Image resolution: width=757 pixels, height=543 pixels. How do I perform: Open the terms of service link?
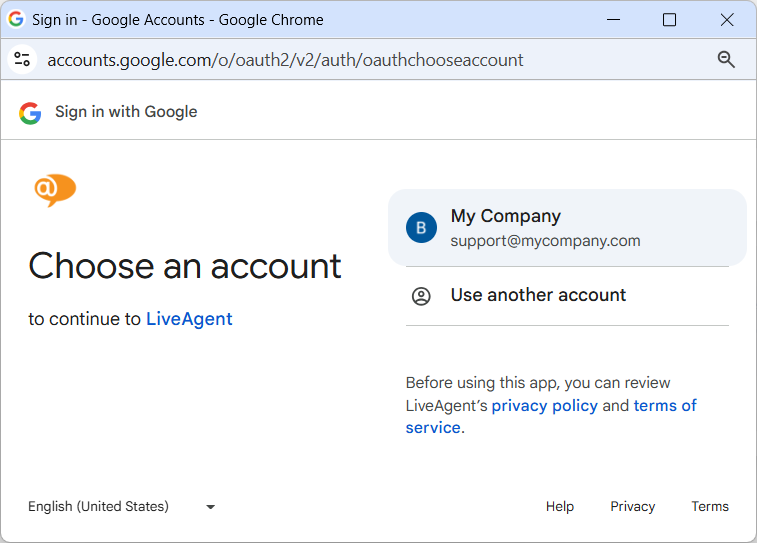coord(664,405)
